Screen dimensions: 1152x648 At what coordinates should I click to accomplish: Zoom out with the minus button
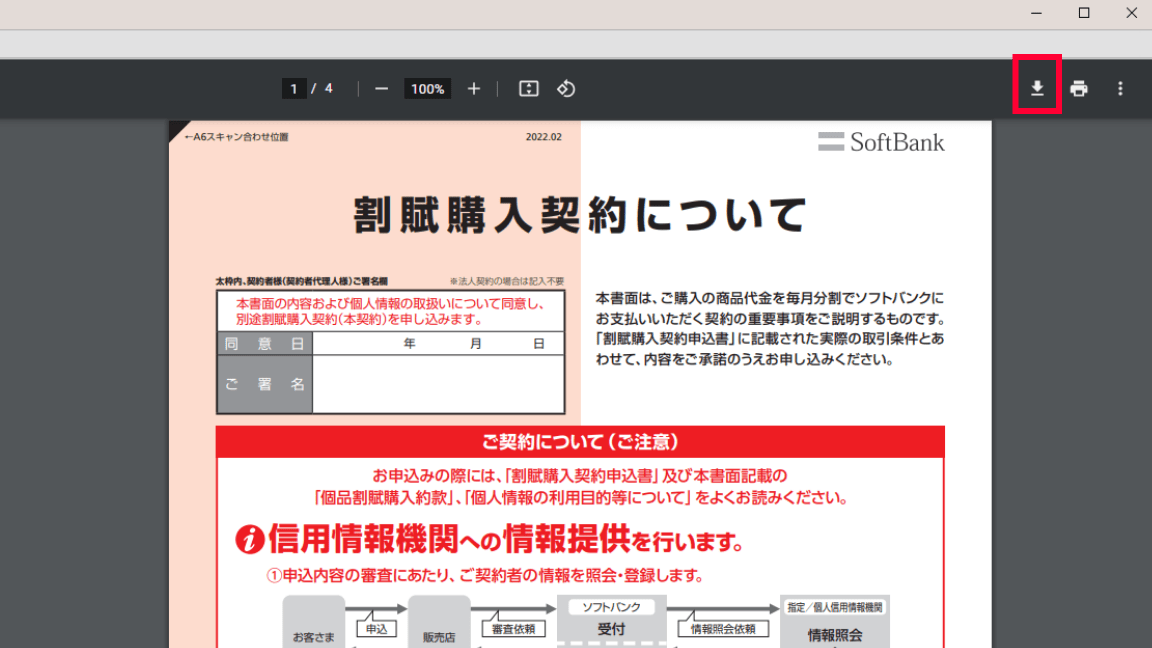pos(381,89)
